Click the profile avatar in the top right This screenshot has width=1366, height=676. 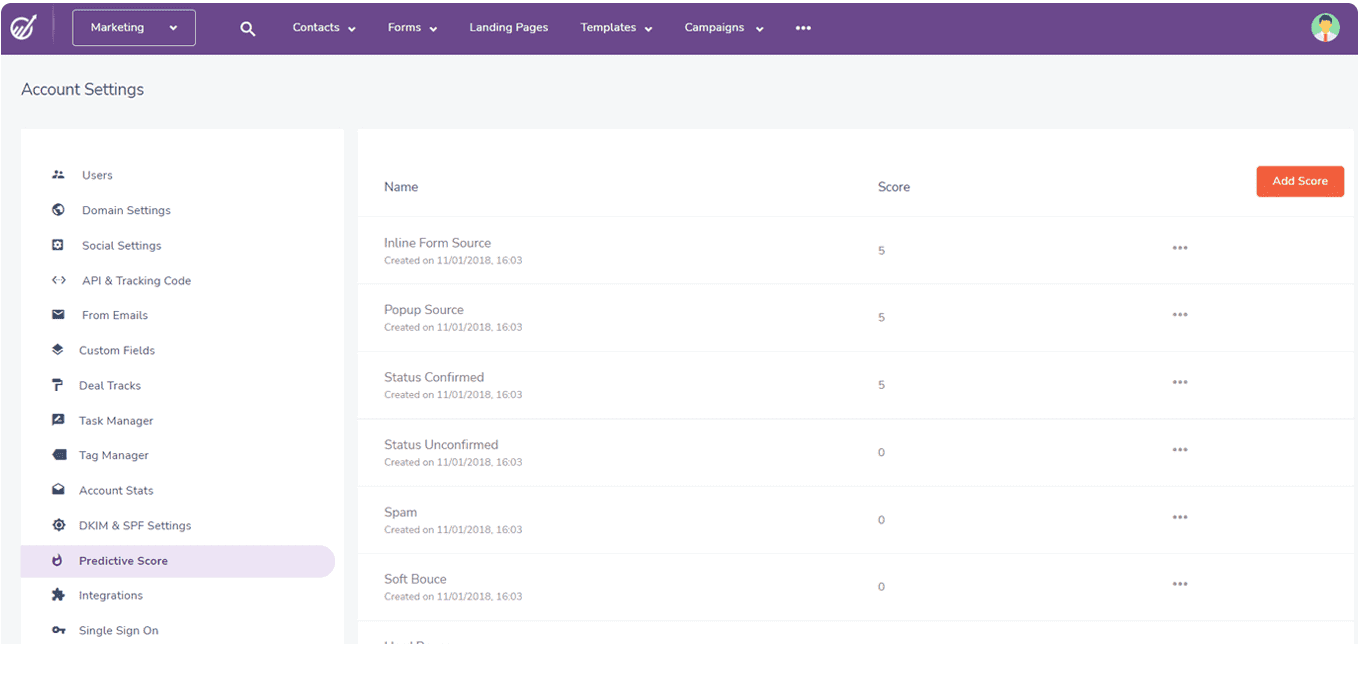[1324, 26]
